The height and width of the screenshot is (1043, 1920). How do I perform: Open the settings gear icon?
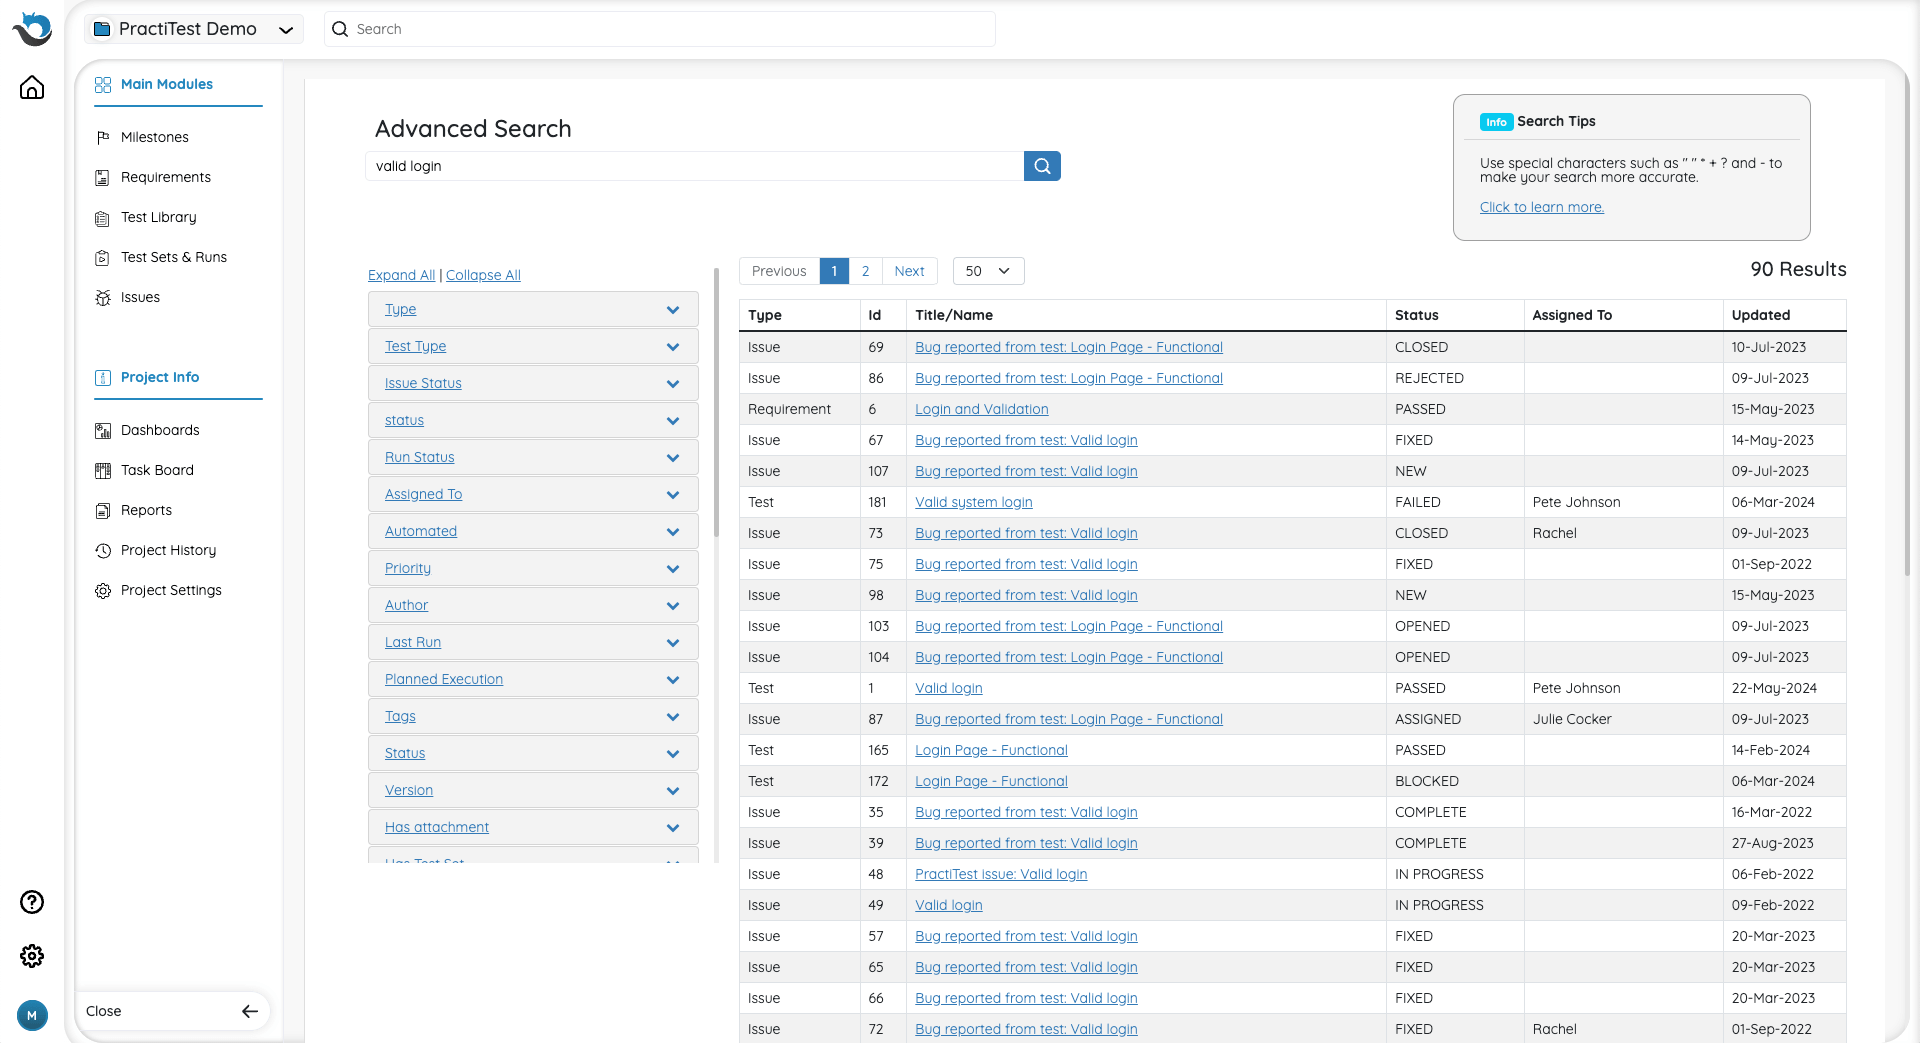[32, 956]
